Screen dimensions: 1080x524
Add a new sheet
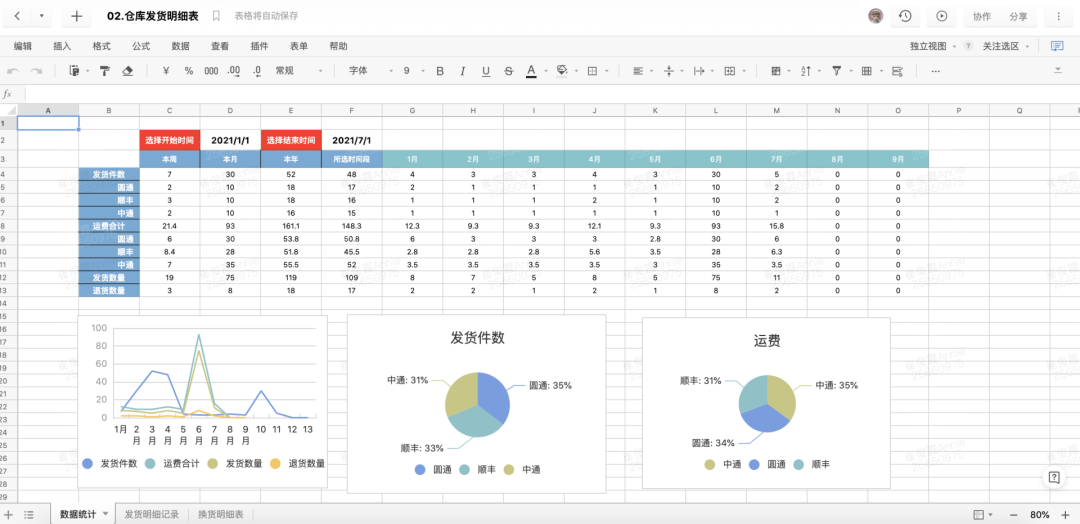(8, 514)
